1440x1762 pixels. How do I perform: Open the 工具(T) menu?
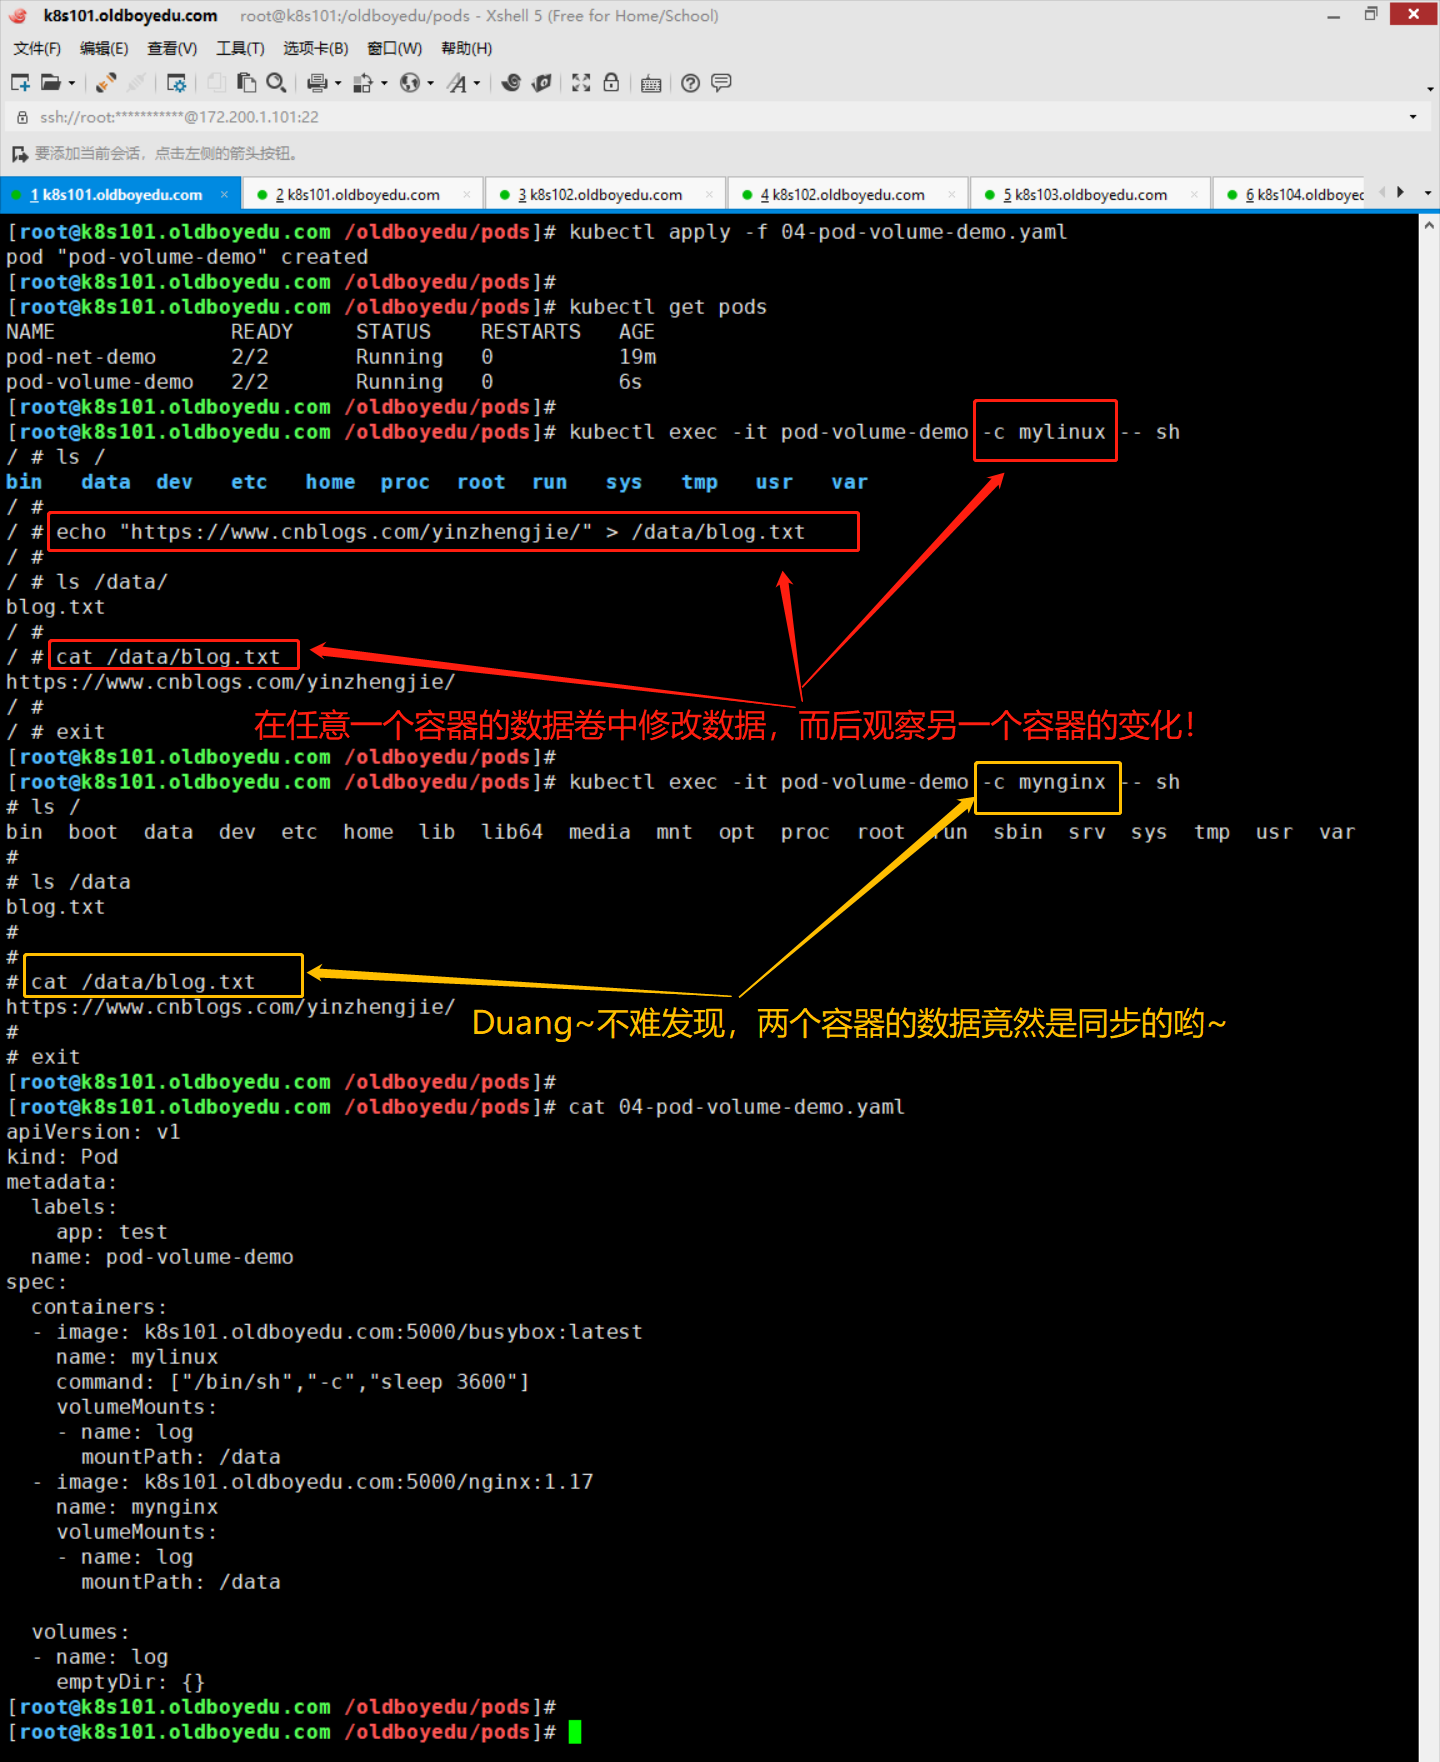pos(240,48)
